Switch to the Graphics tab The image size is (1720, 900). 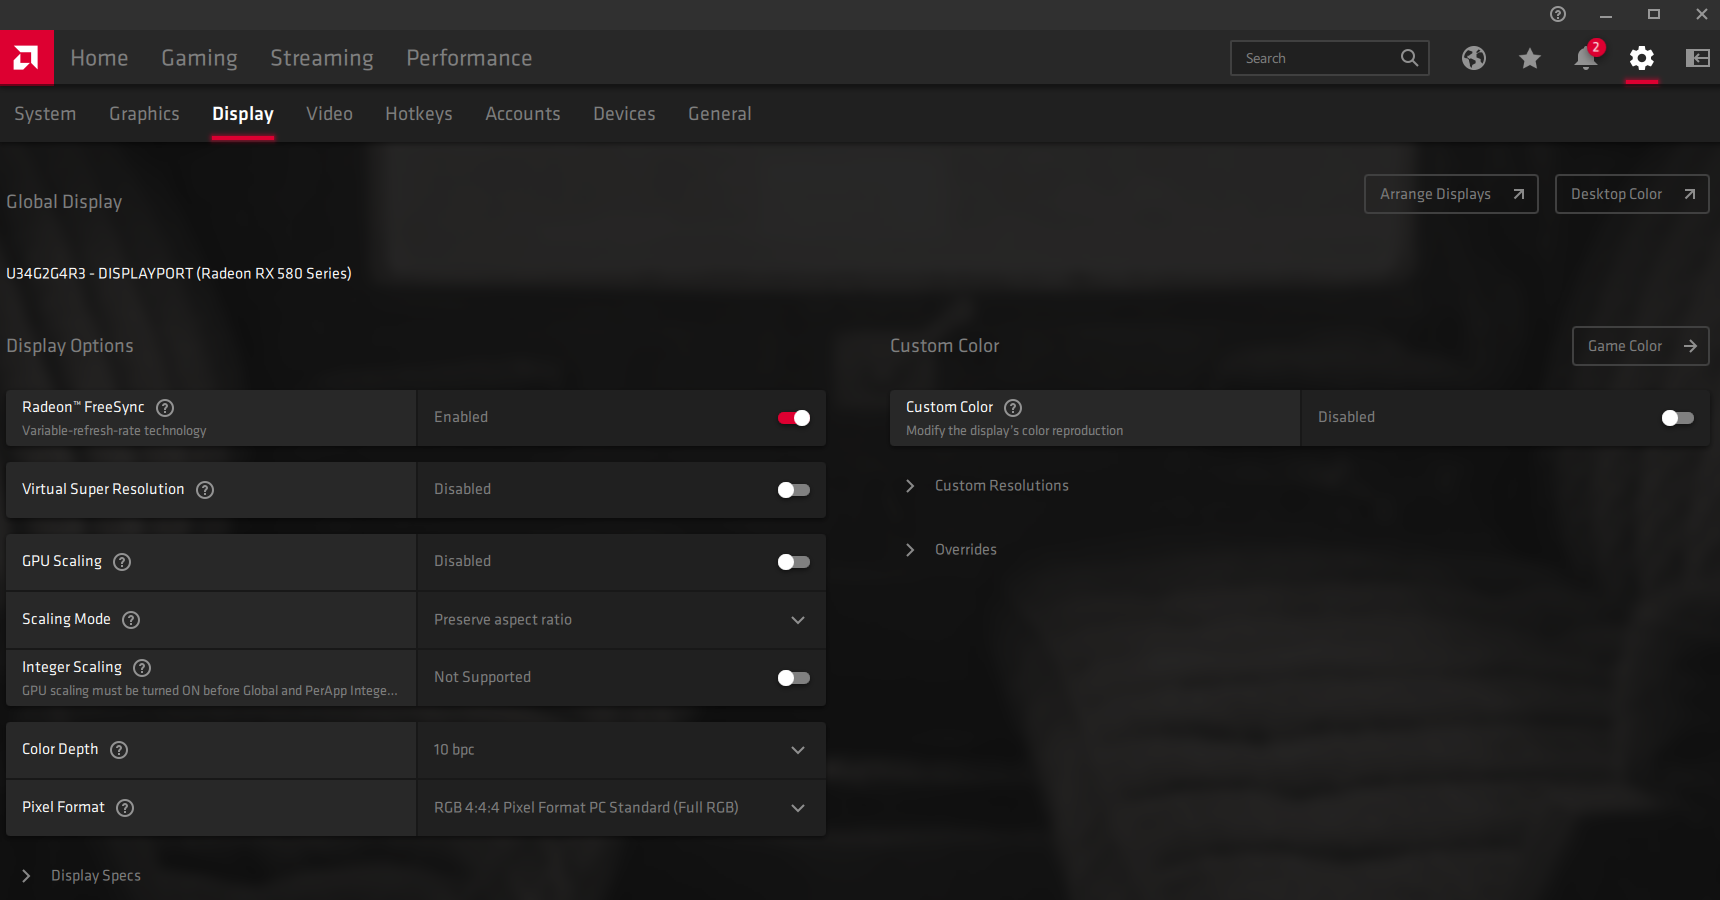pos(144,114)
